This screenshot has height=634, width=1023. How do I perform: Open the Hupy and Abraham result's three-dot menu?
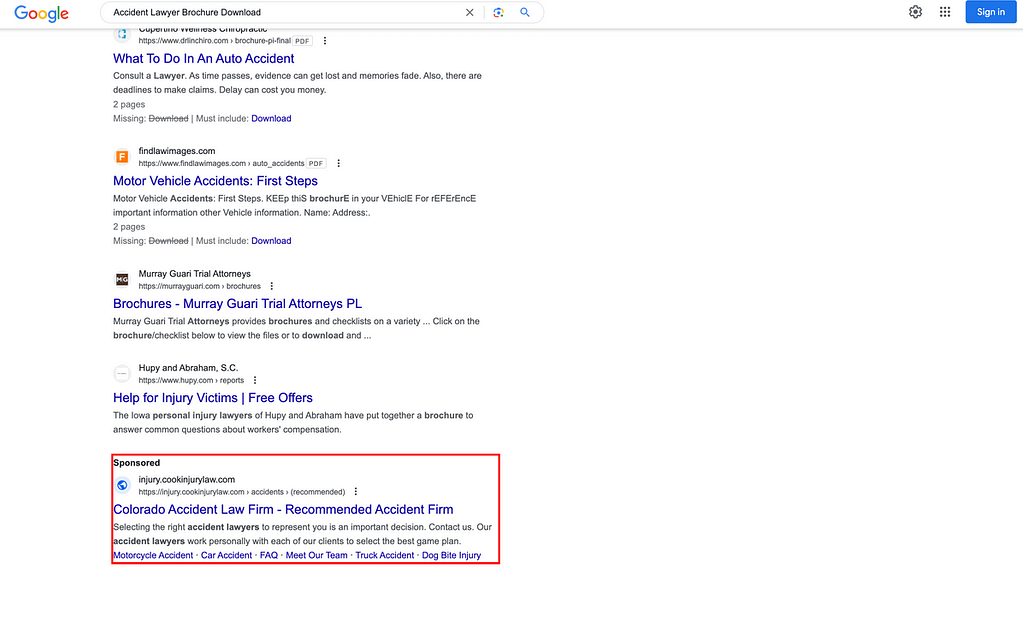pos(255,380)
